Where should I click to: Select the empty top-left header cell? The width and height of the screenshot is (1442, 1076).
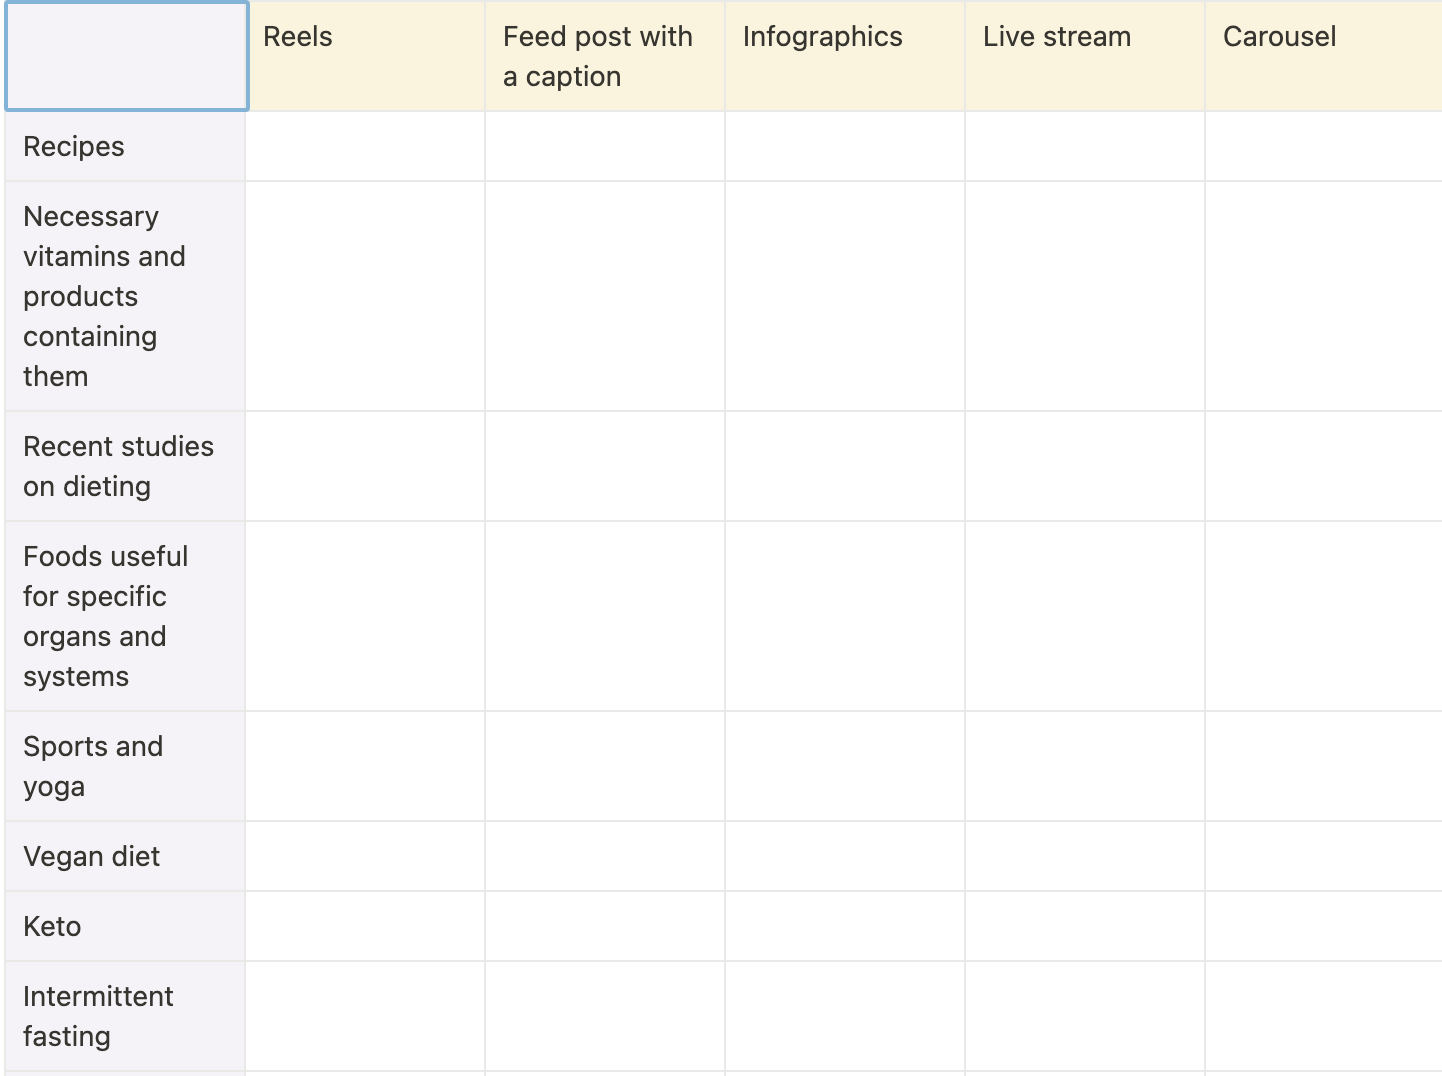click(126, 56)
